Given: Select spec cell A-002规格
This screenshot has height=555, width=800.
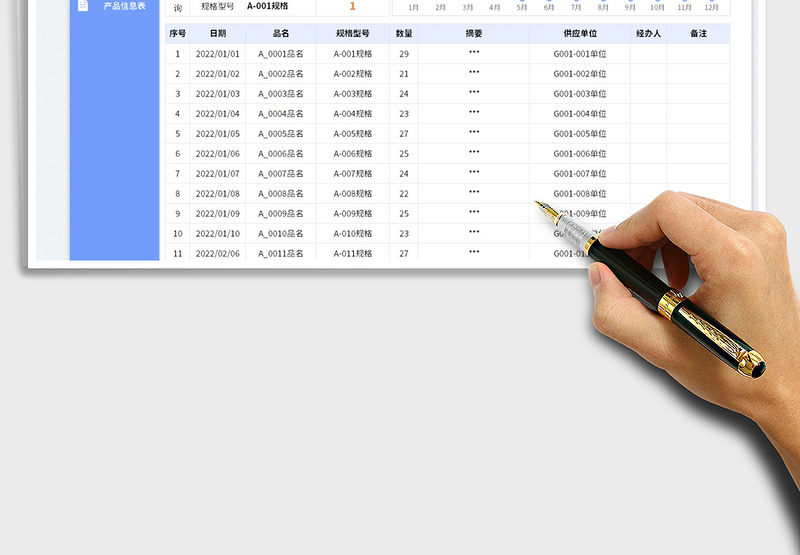Looking at the screenshot, I should (x=353, y=74).
